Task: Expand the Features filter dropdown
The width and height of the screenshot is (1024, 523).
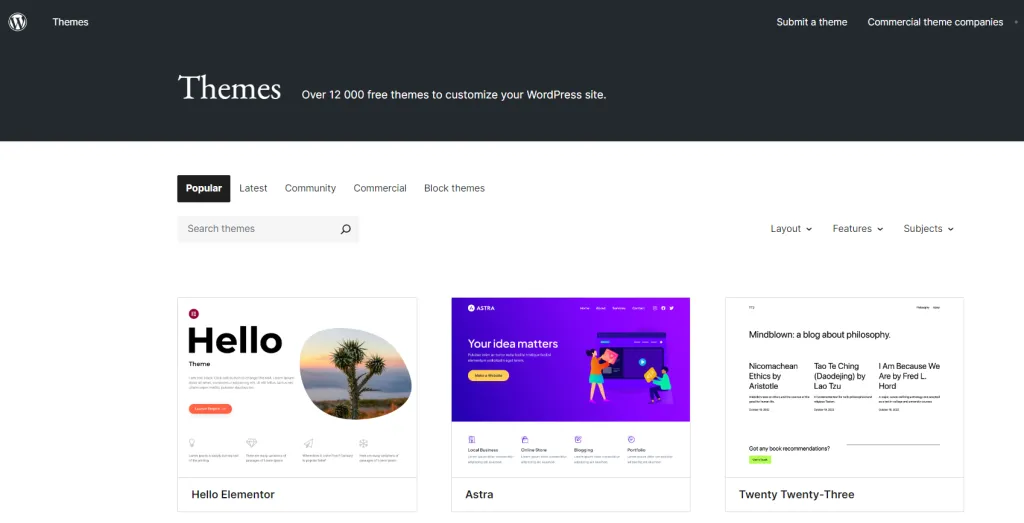Action: click(x=857, y=229)
